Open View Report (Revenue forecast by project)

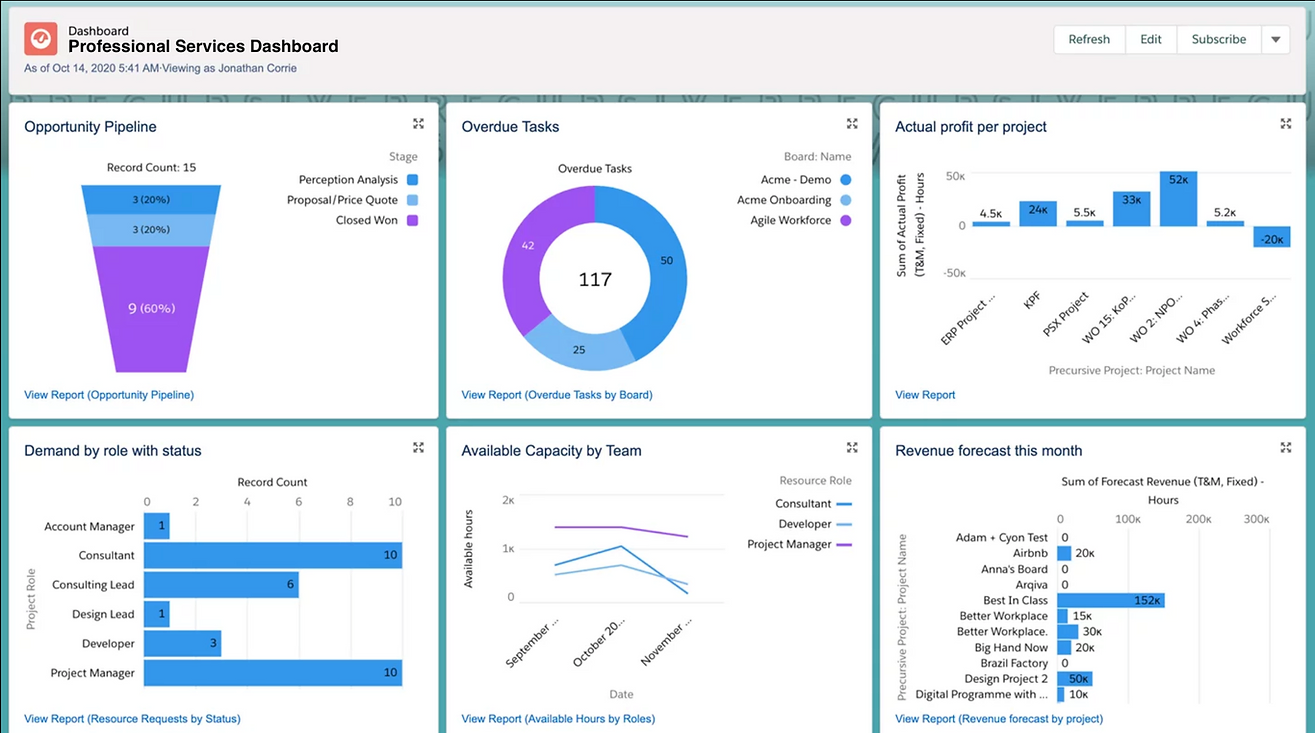click(999, 718)
